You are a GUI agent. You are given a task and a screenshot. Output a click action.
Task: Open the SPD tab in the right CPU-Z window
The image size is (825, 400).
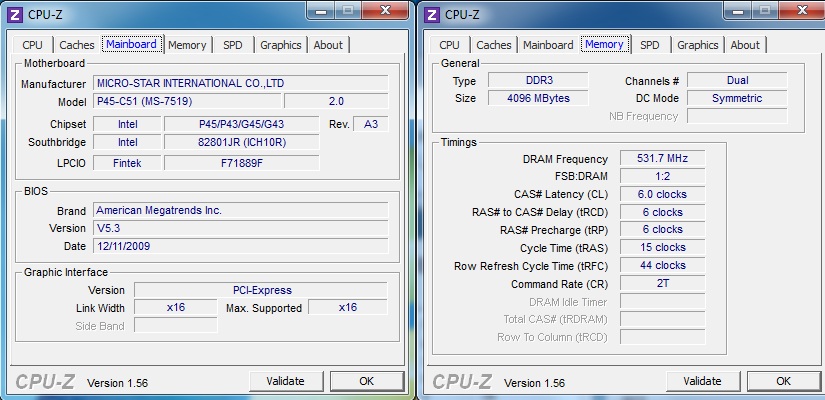point(650,45)
